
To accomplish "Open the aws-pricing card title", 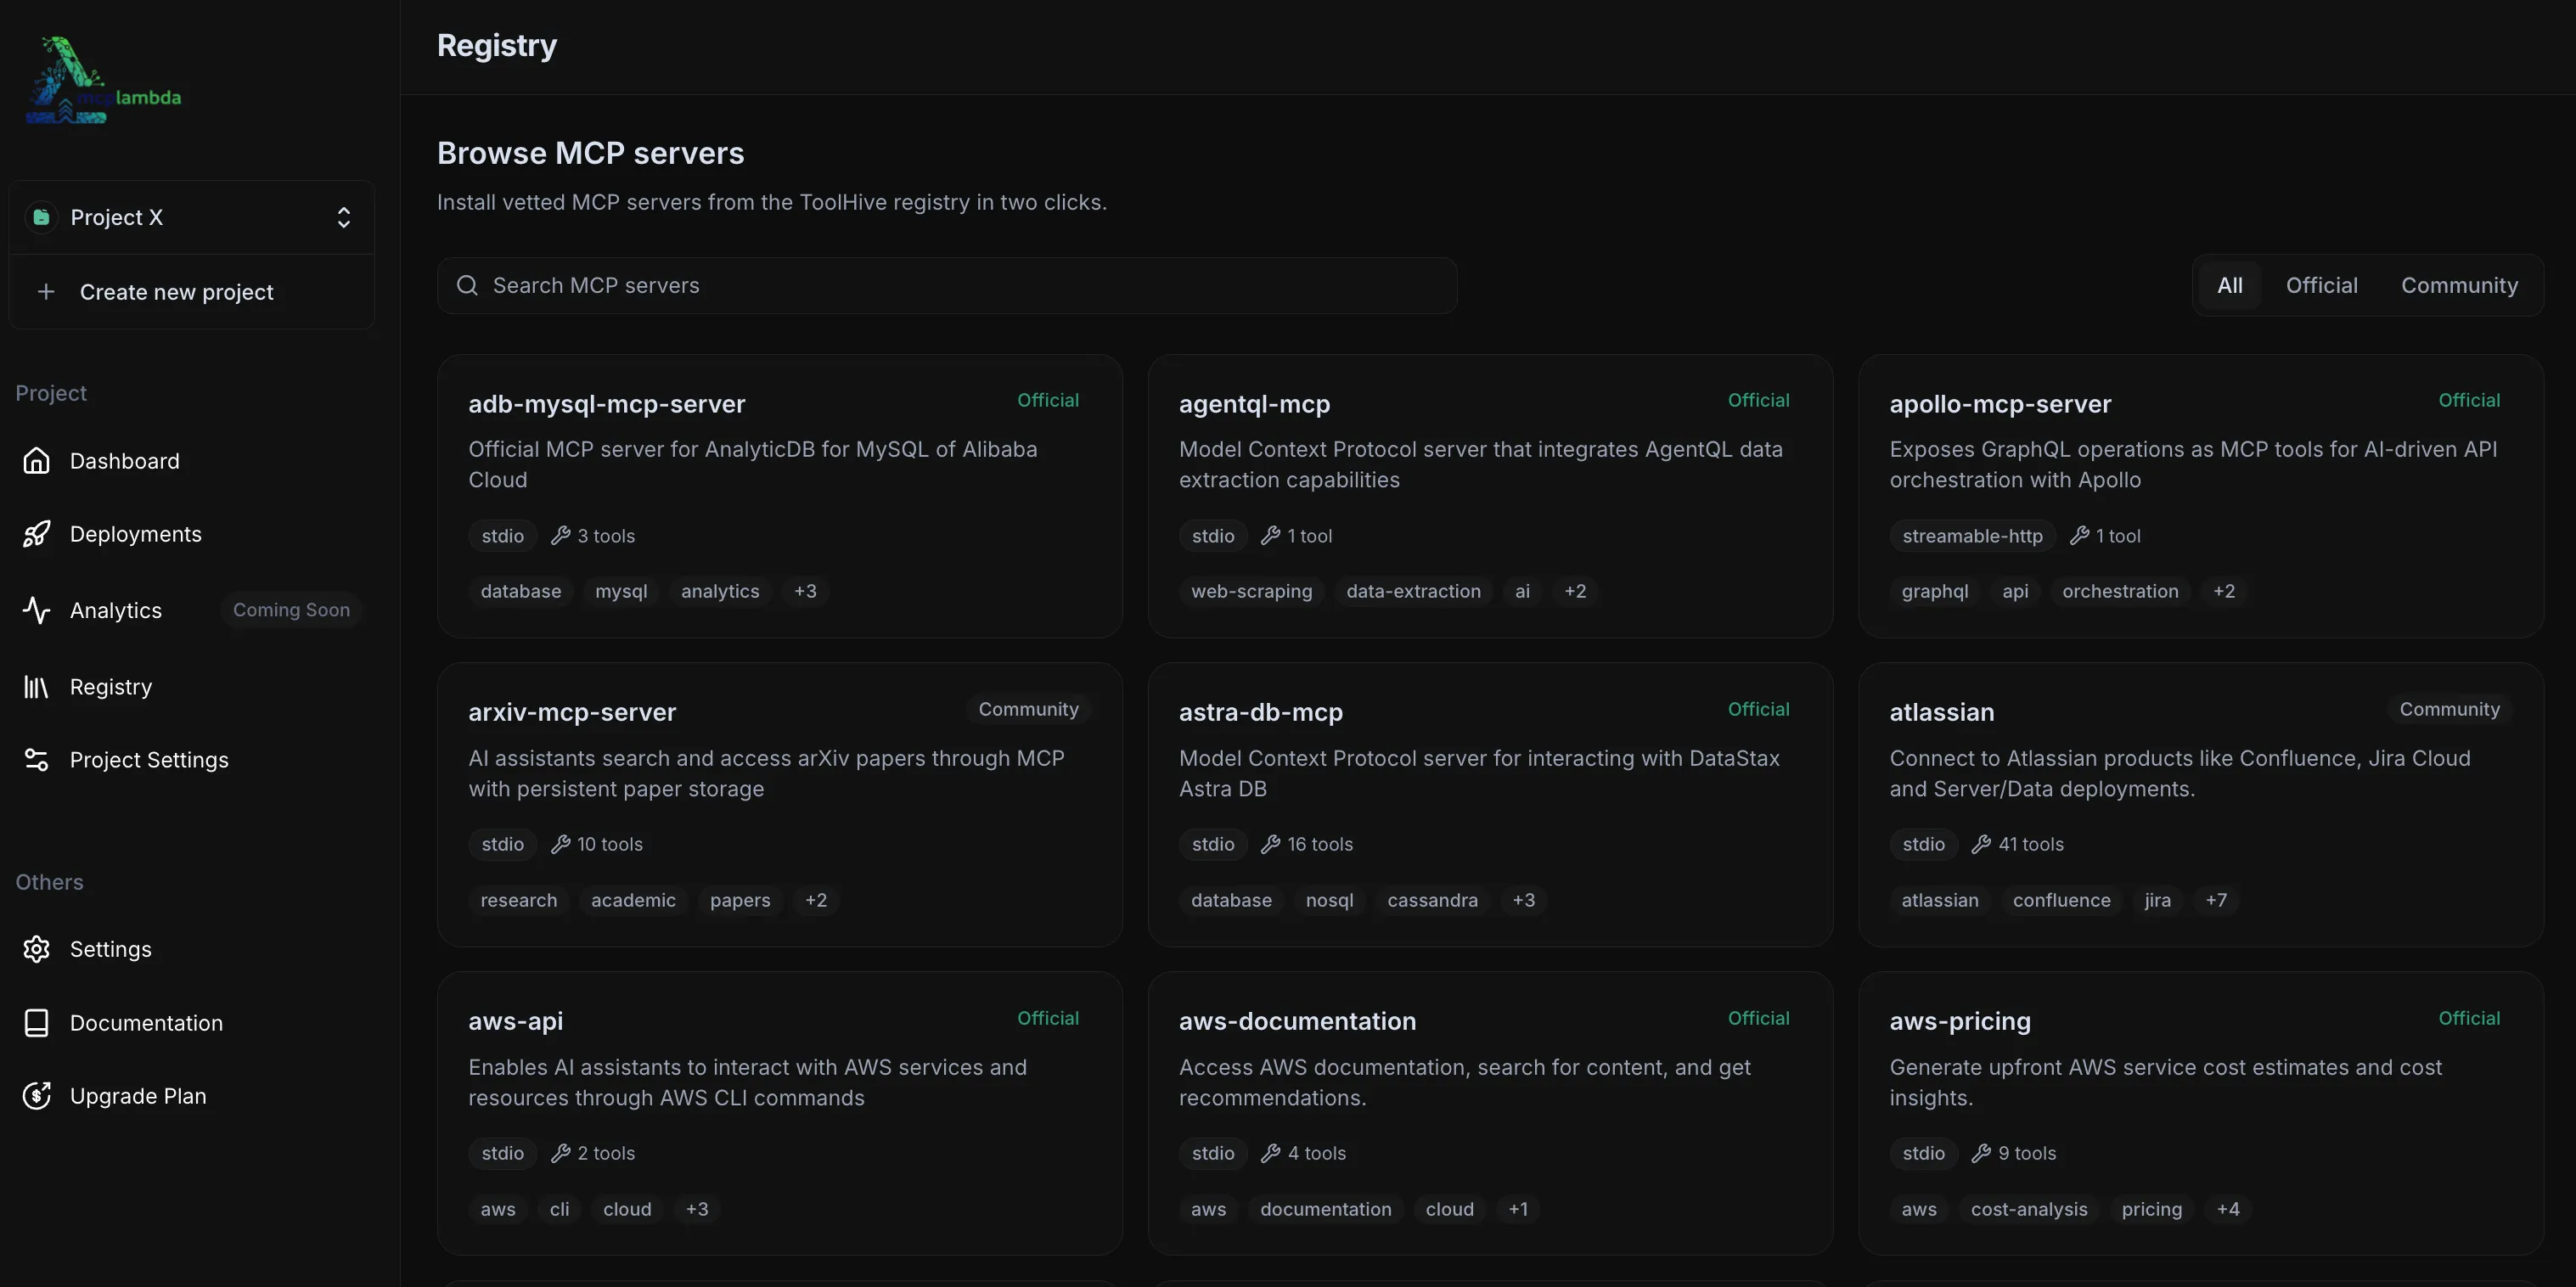I will tap(1960, 1021).
